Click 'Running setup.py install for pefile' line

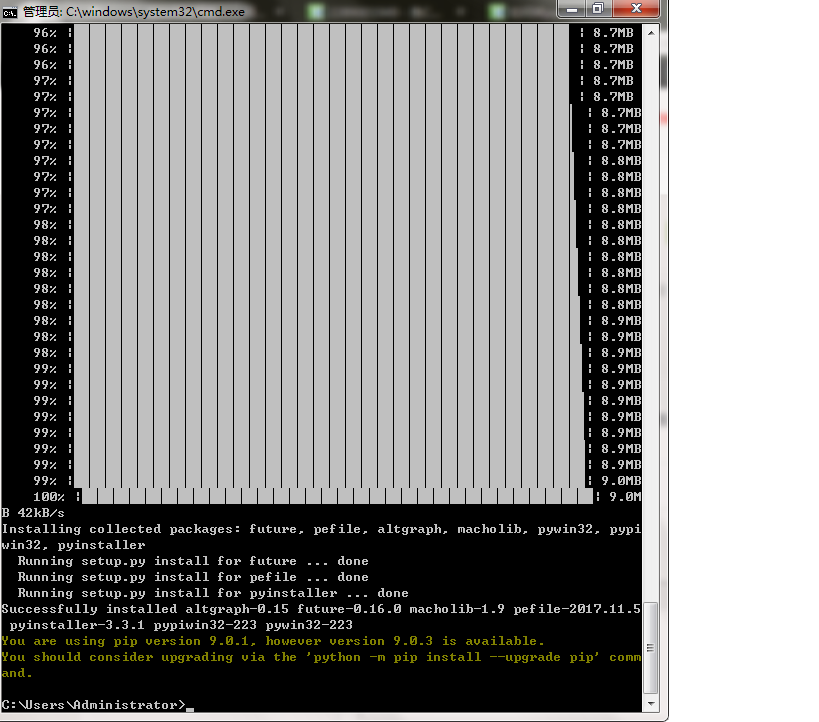tap(192, 577)
